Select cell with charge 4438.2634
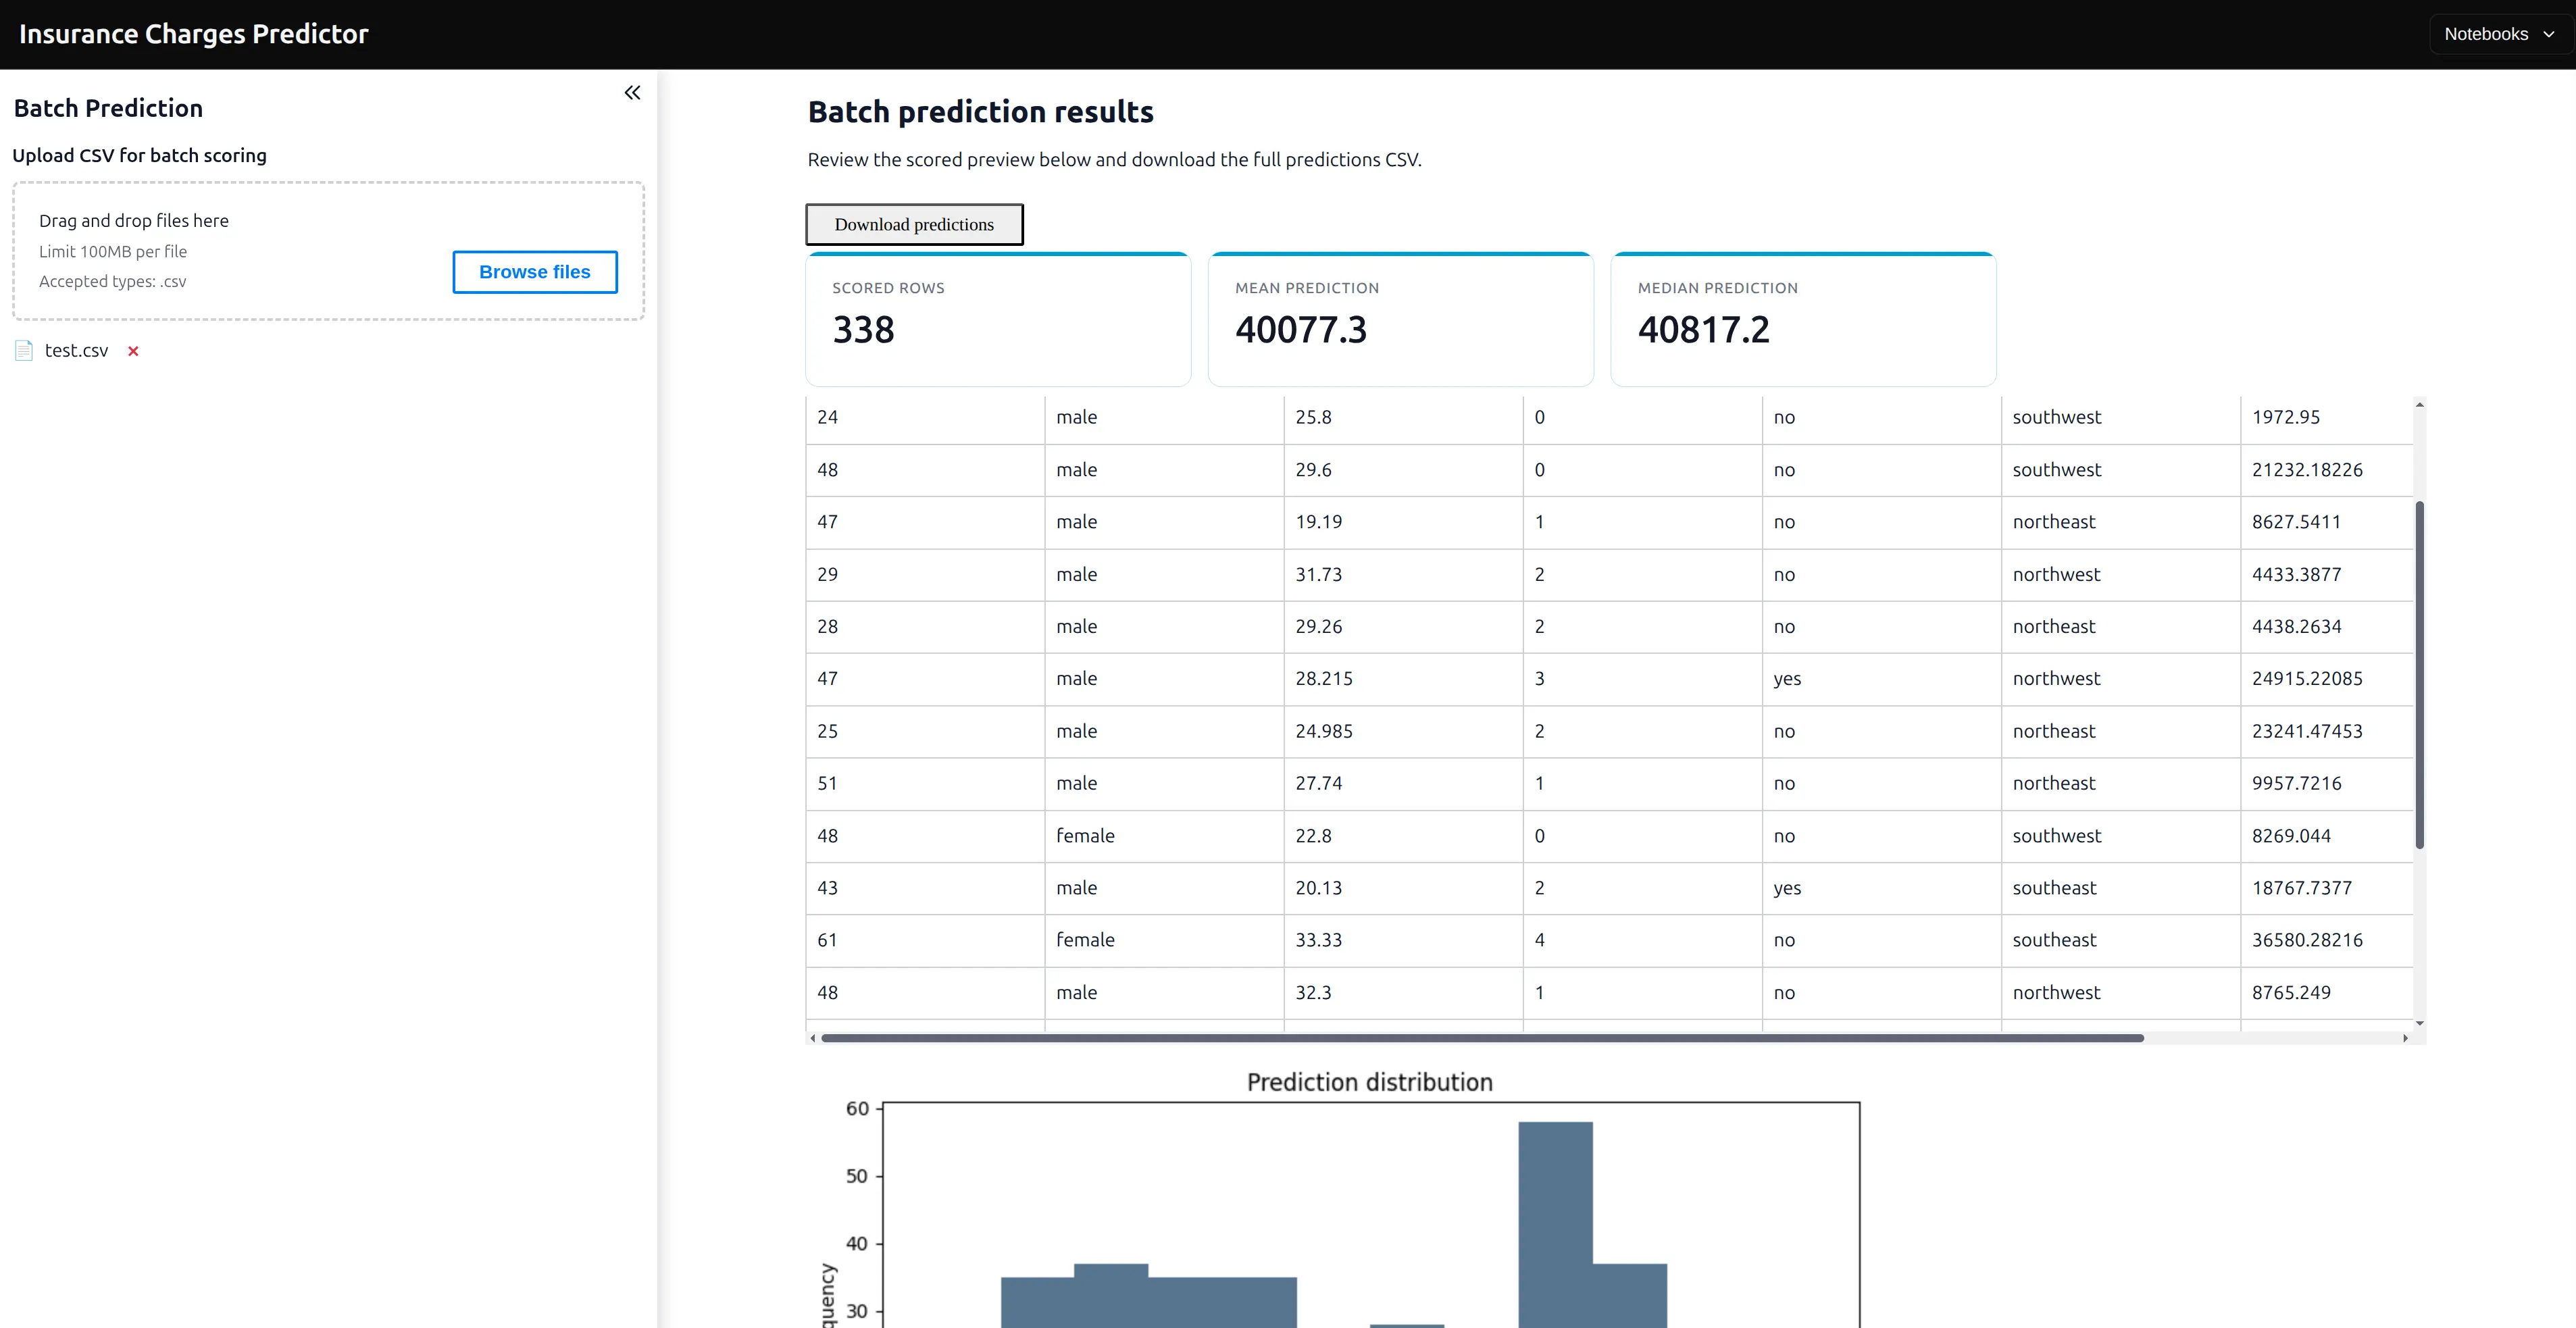Image resolution: width=2576 pixels, height=1328 pixels. (x=2326, y=627)
